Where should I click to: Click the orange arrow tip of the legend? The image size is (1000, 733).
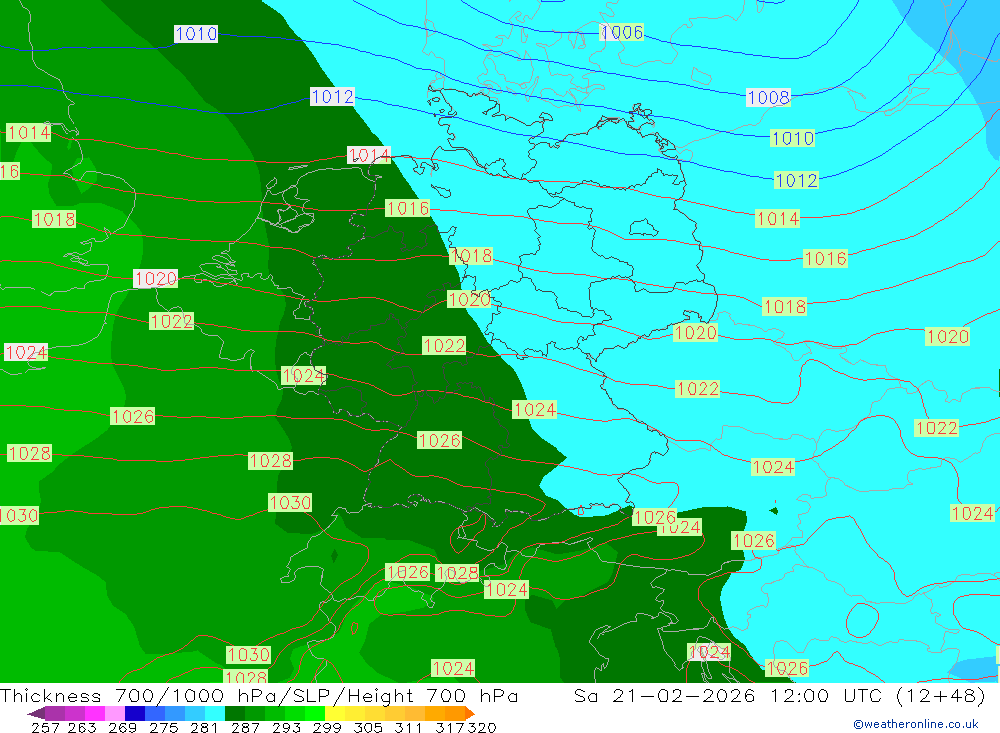click(x=469, y=713)
